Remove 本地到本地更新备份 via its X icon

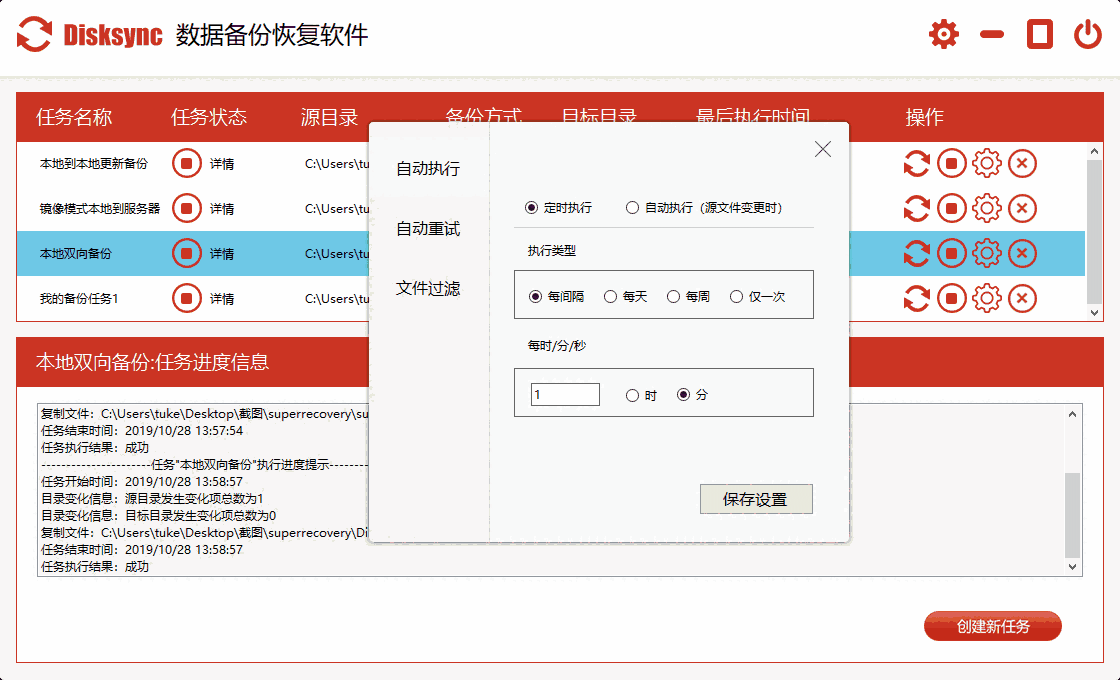click(x=1021, y=163)
